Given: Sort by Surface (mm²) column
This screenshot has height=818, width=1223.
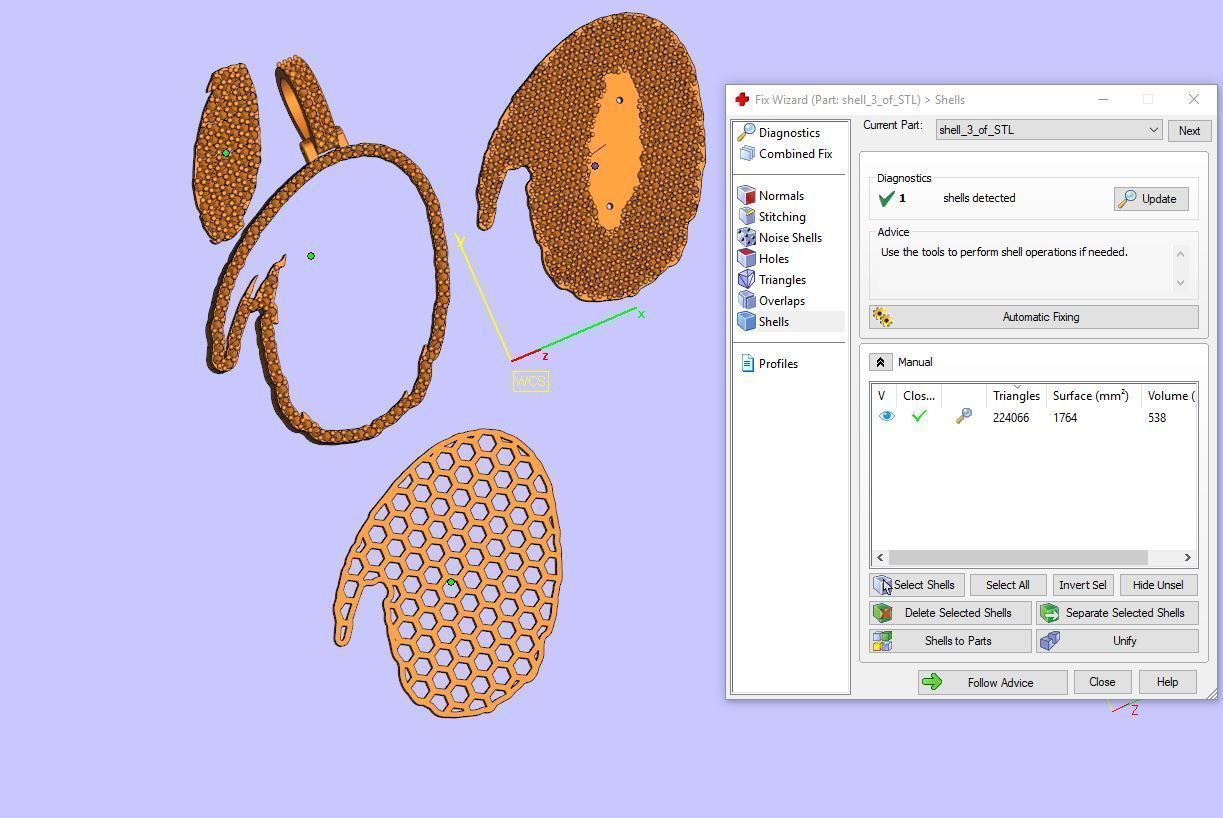Looking at the screenshot, I should pos(1094,396).
